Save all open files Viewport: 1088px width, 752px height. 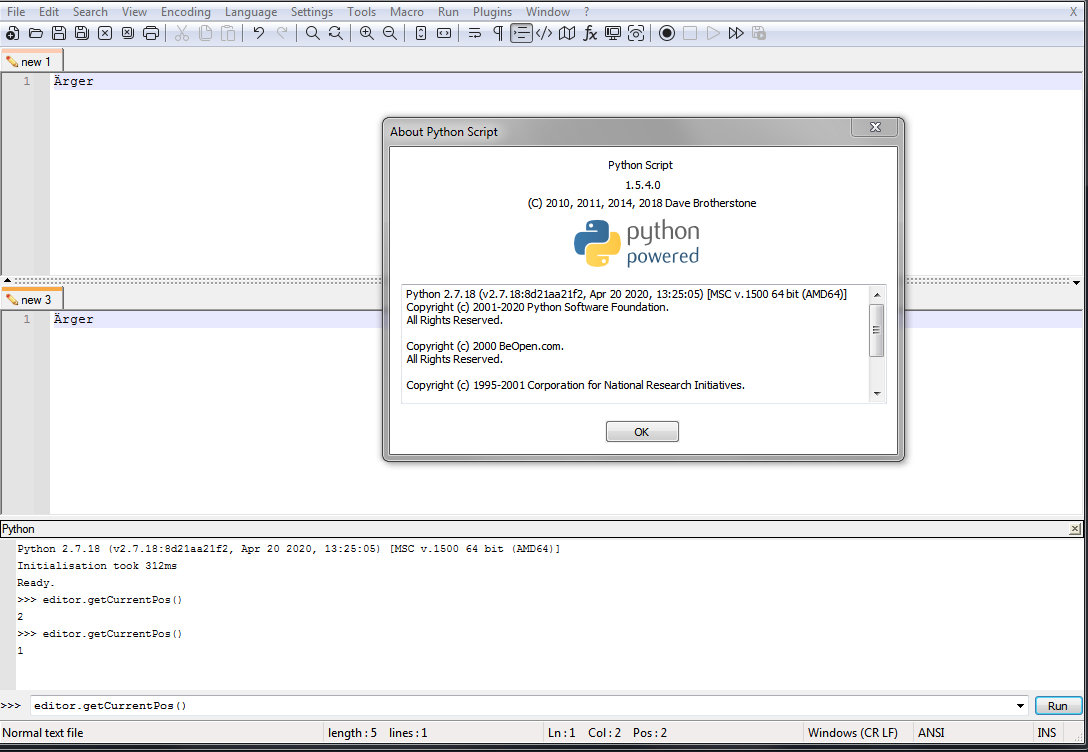pos(82,33)
